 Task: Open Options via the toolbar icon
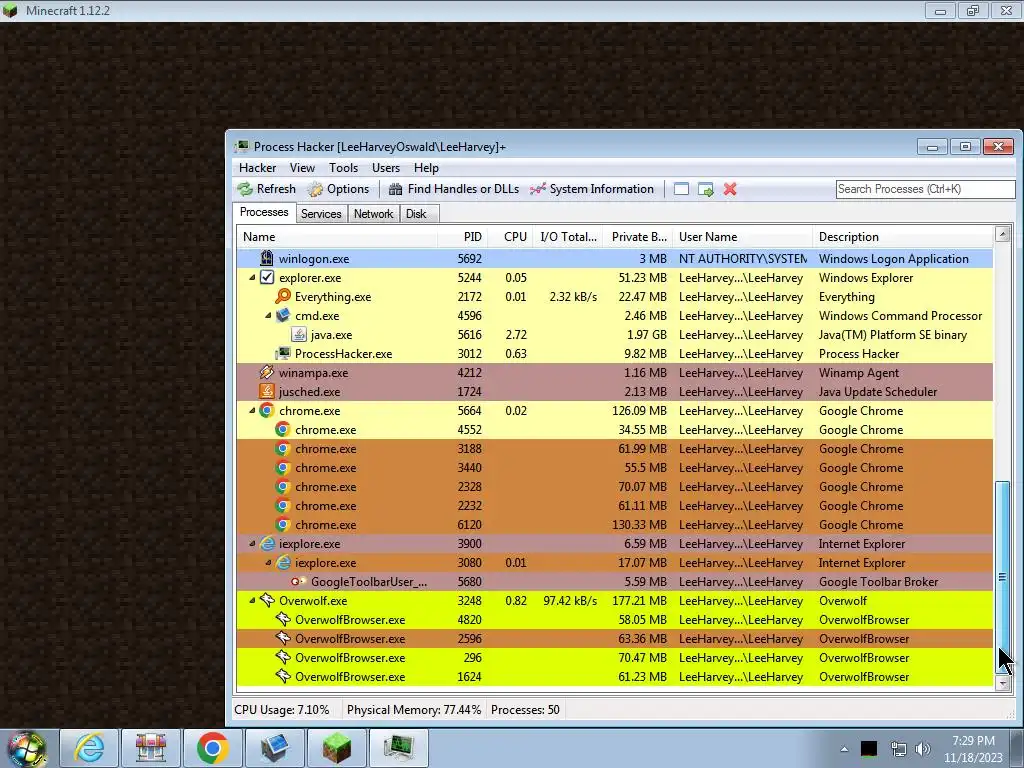pyautogui.click(x=315, y=189)
